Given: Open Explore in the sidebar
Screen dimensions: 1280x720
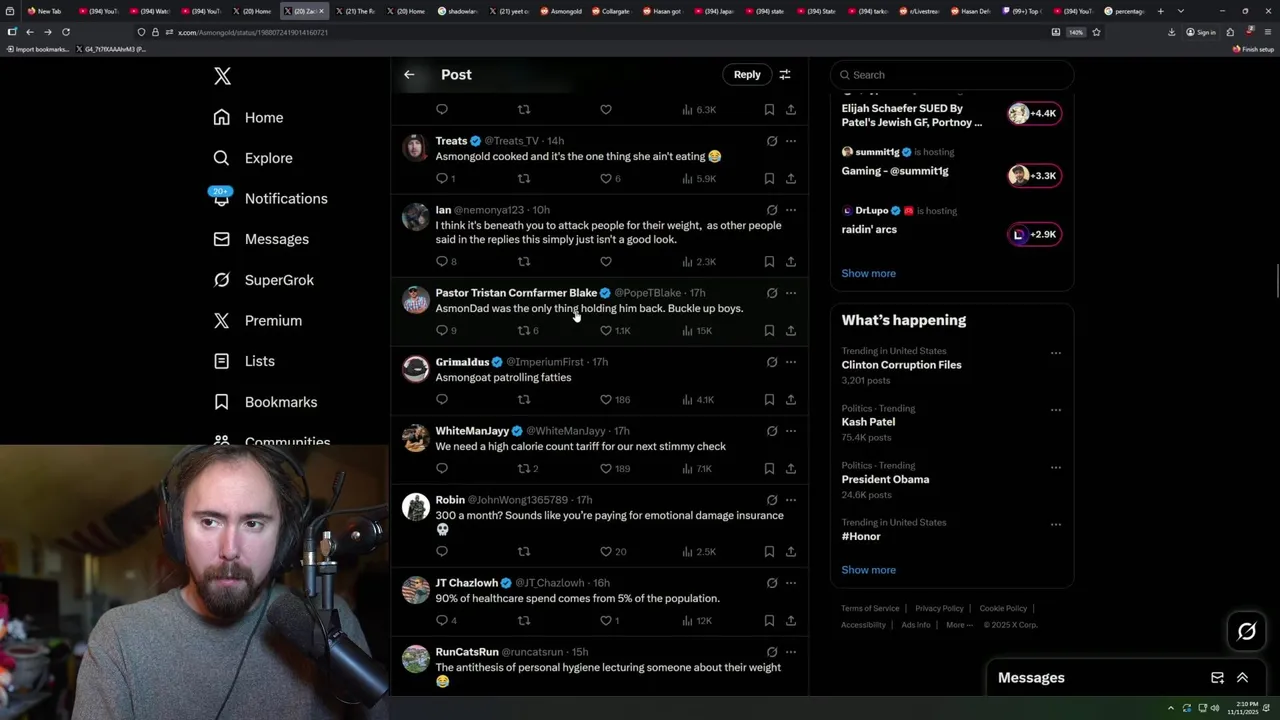Looking at the screenshot, I should [x=253, y=158].
